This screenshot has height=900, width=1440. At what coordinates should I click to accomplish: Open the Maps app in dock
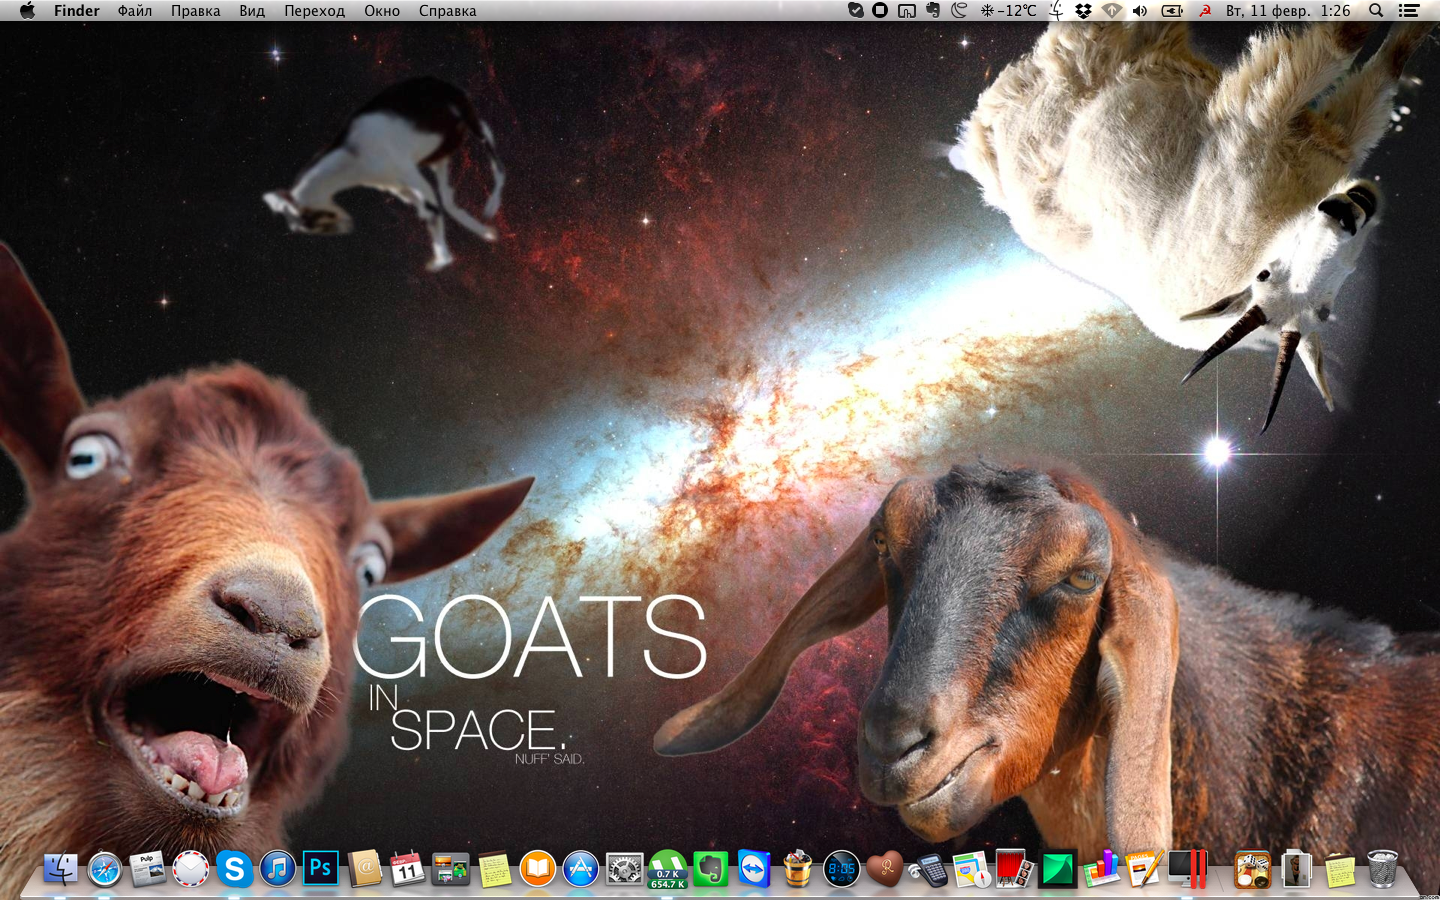pos(971,869)
